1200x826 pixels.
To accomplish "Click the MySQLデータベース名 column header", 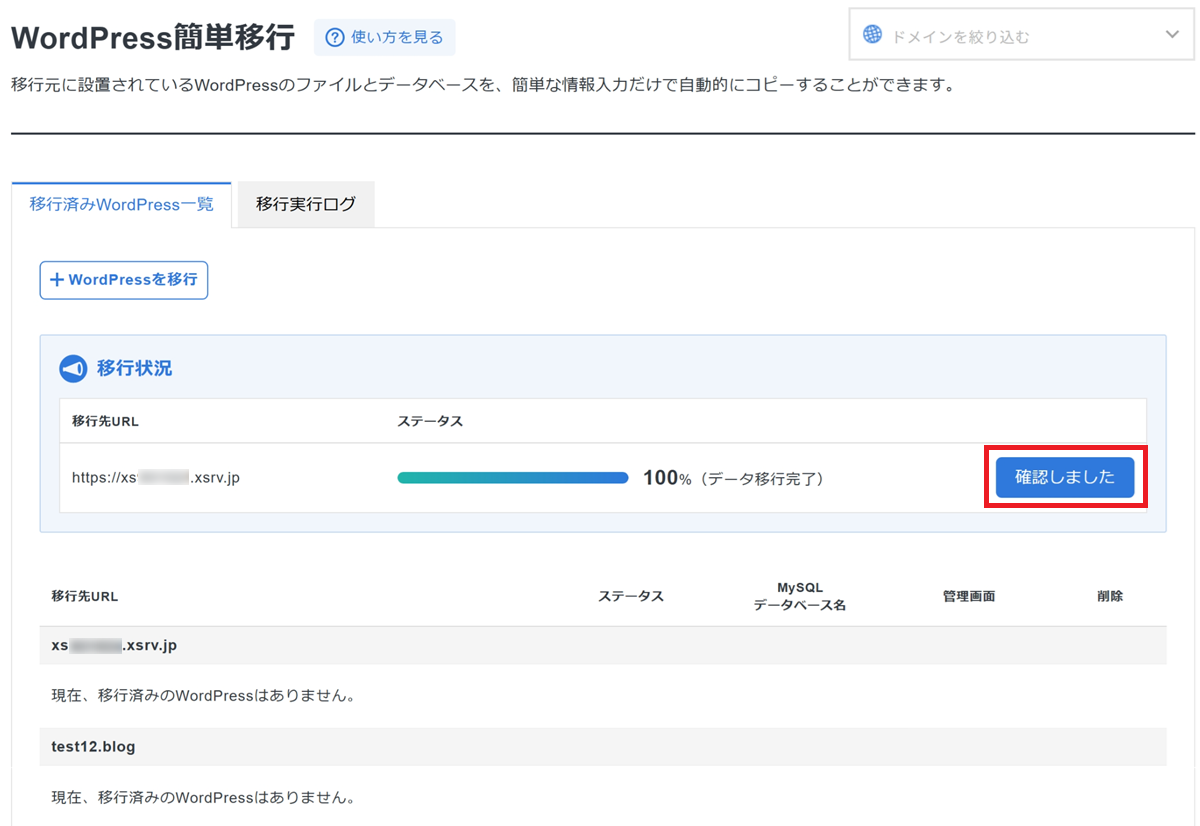I will point(799,596).
